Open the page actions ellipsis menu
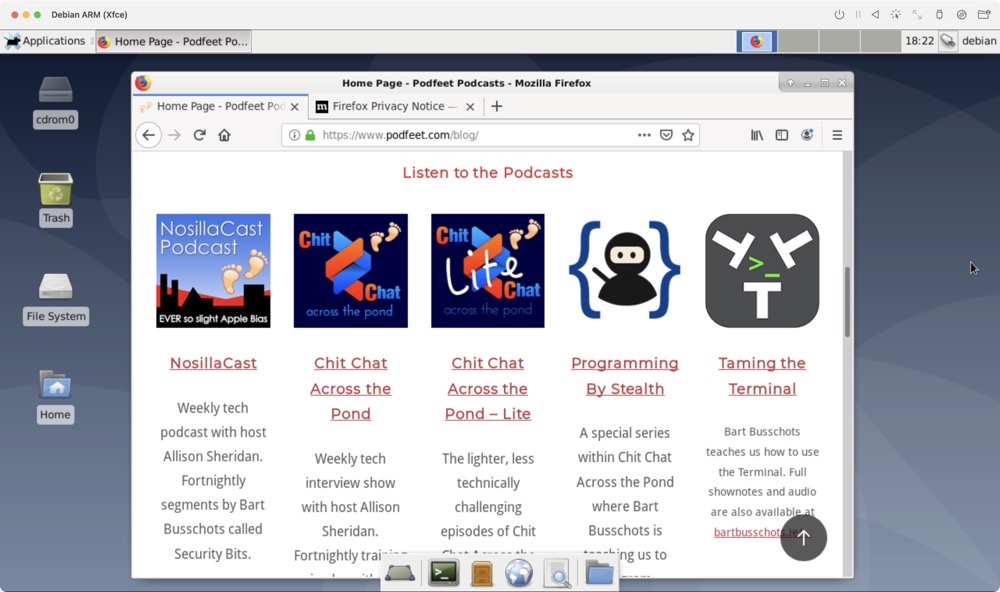This screenshot has width=1000, height=592. coord(644,135)
